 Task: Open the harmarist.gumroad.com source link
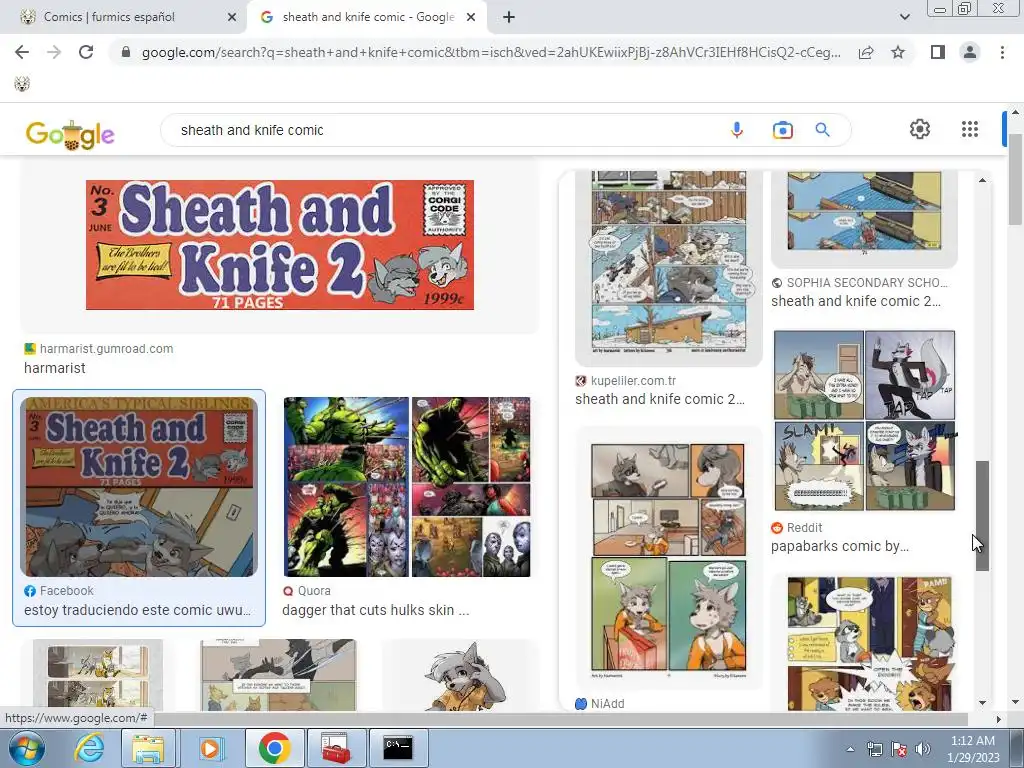106,349
